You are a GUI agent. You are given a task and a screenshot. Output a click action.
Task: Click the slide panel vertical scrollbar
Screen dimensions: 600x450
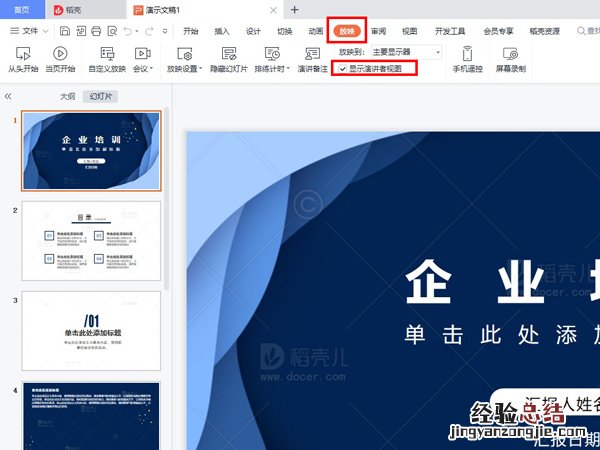(x=166, y=199)
